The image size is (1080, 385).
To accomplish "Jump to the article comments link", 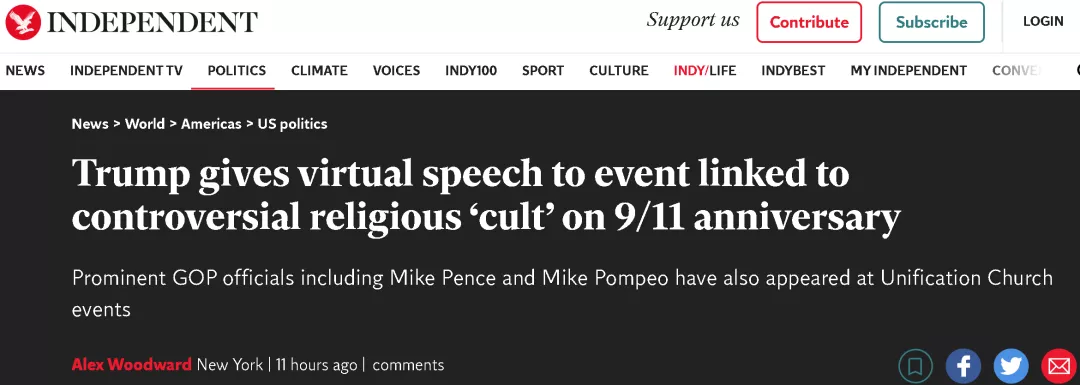I will (408, 364).
